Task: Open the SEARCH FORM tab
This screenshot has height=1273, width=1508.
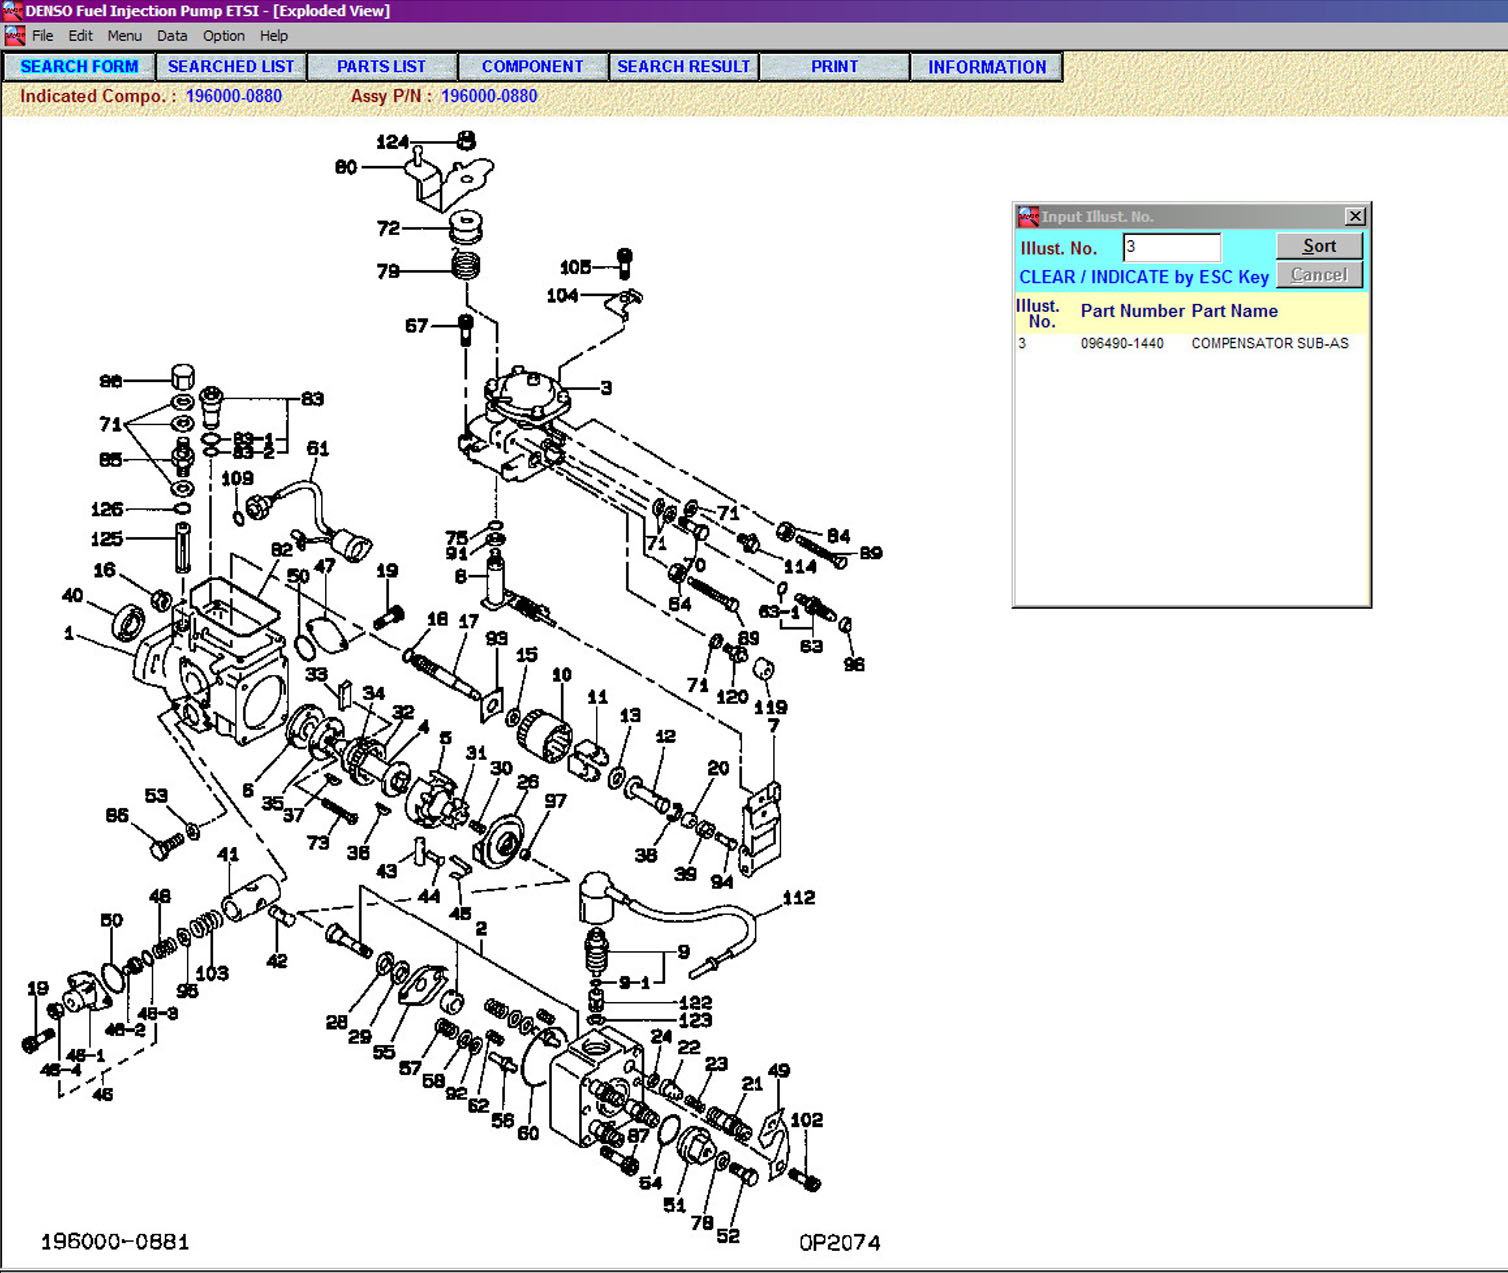Action: (x=79, y=67)
